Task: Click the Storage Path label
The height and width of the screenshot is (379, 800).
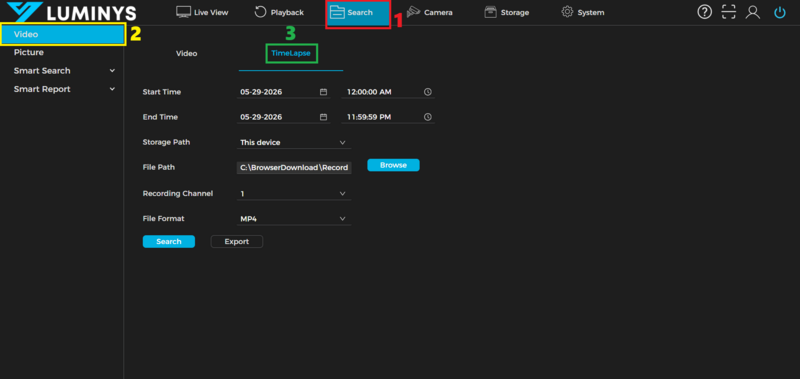Action: [166, 142]
